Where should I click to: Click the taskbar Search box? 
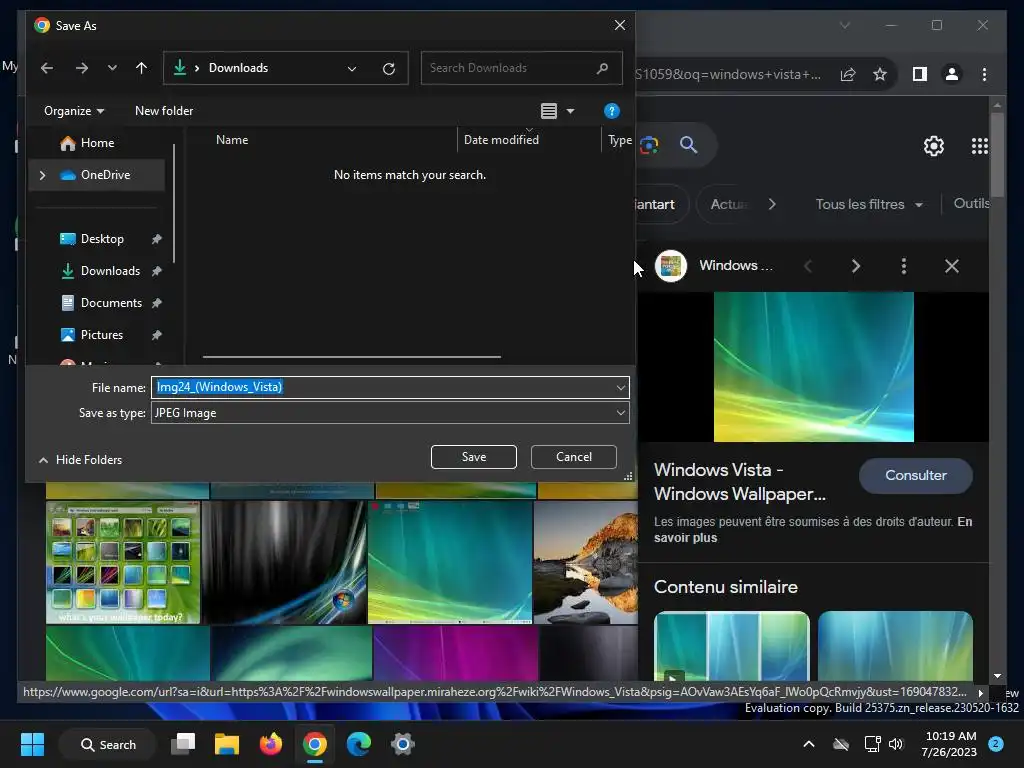click(108, 744)
